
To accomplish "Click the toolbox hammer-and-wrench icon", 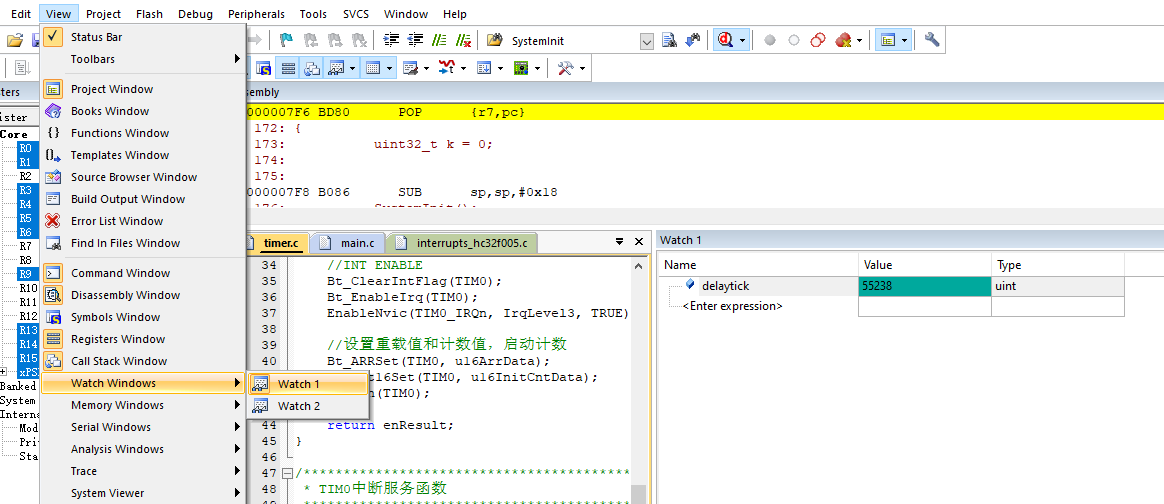I will click(565, 68).
